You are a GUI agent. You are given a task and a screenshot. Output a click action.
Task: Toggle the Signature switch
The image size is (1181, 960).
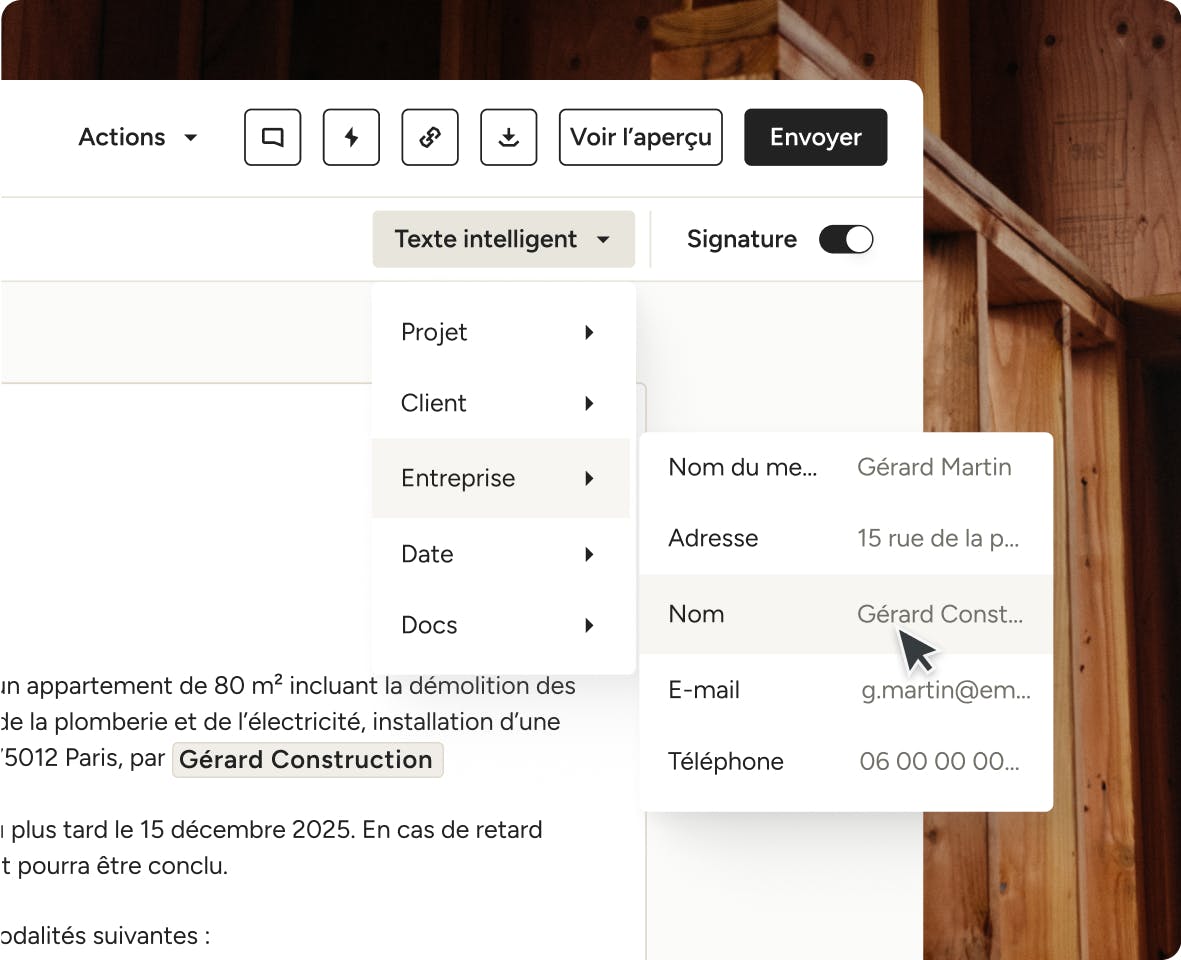846,239
